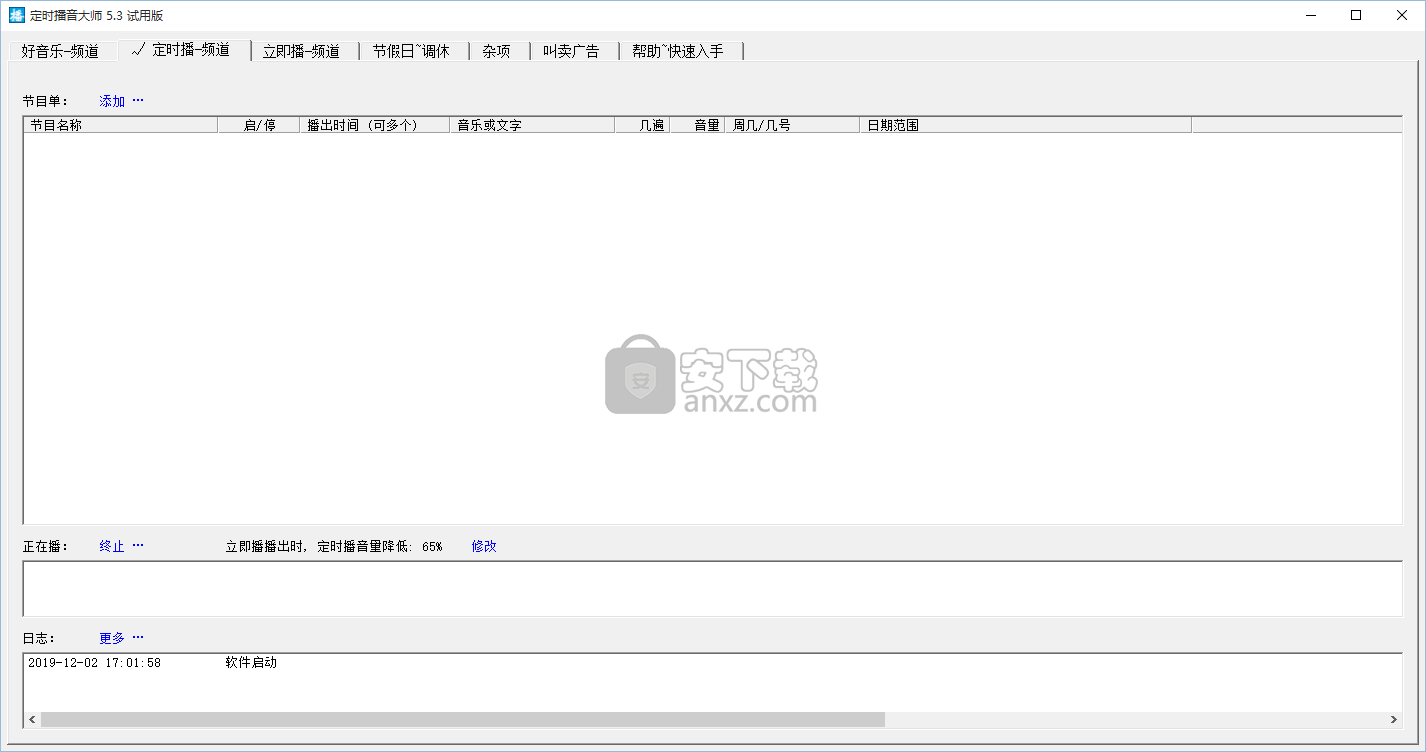Click the log horizontal scrollbar thumb
Image resolution: width=1426 pixels, height=752 pixels.
tap(463, 719)
